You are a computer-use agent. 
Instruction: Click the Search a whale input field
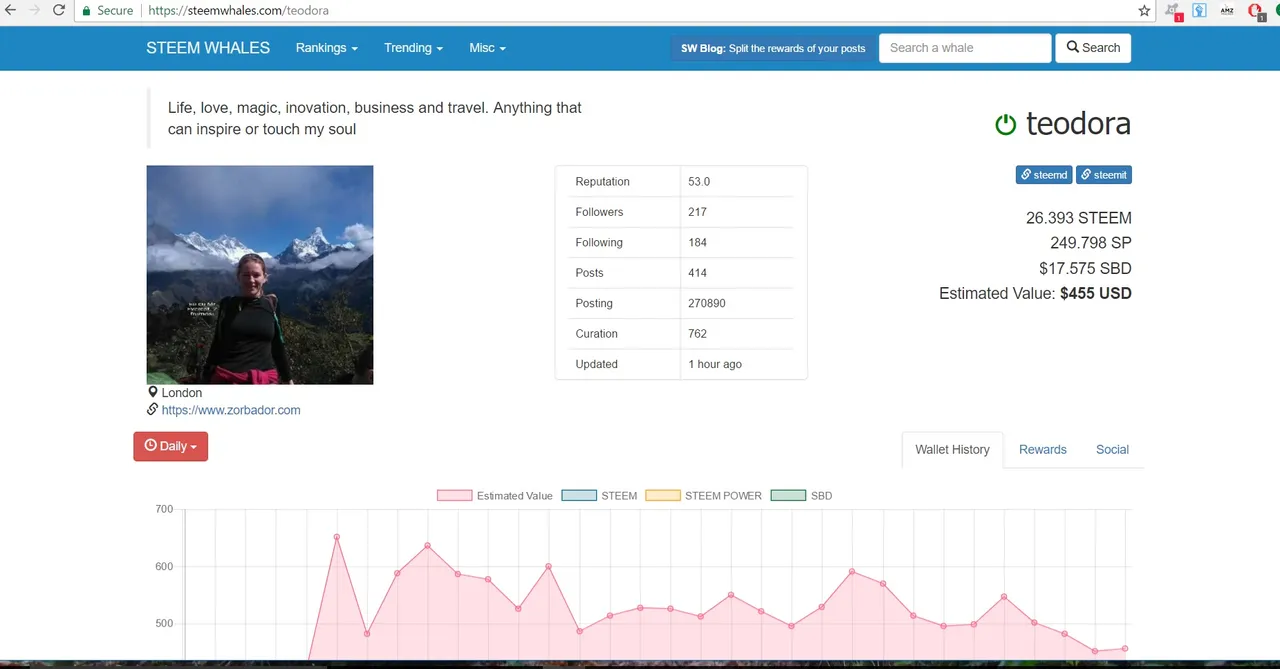coord(965,48)
